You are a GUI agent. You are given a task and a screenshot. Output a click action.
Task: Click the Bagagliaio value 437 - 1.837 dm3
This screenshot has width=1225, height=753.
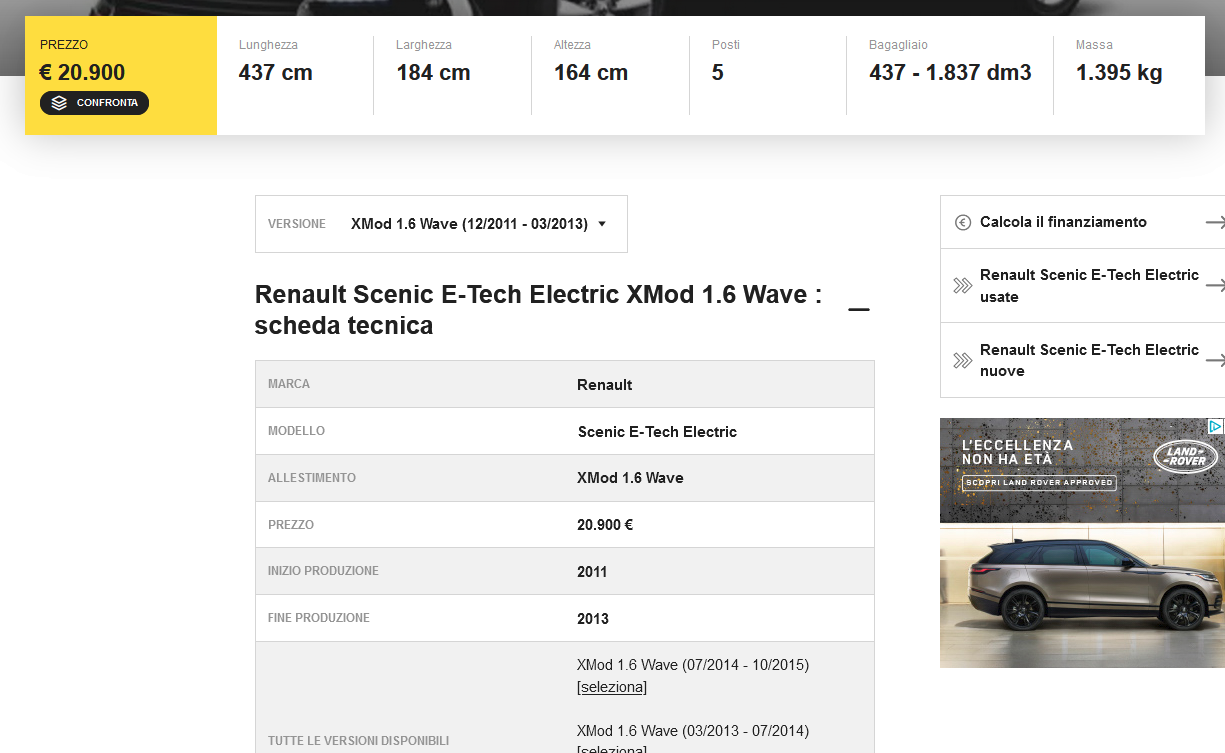pyautogui.click(x=950, y=73)
